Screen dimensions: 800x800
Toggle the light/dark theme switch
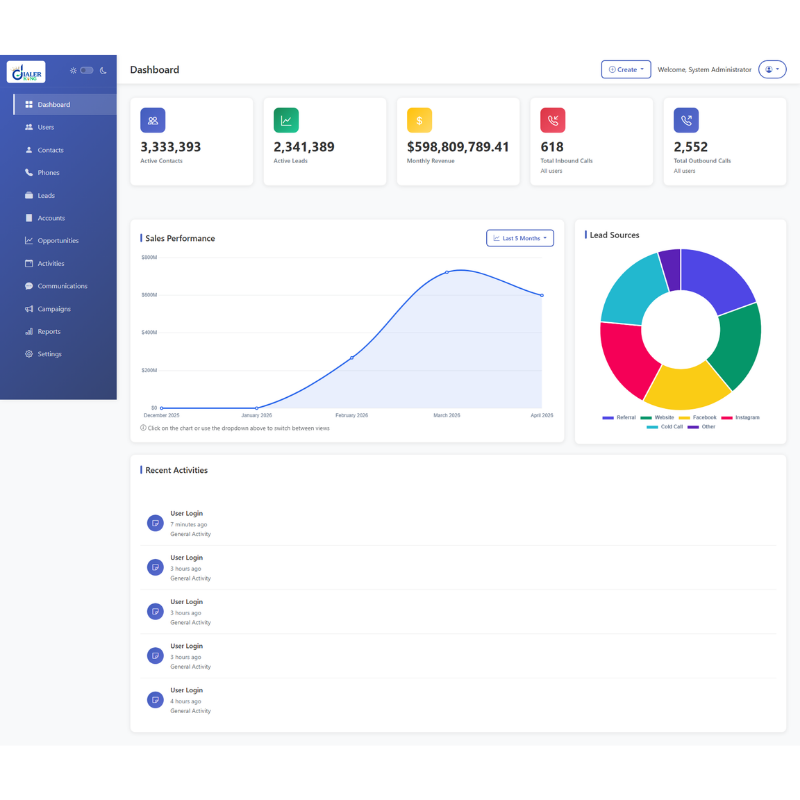pos(87,70)
